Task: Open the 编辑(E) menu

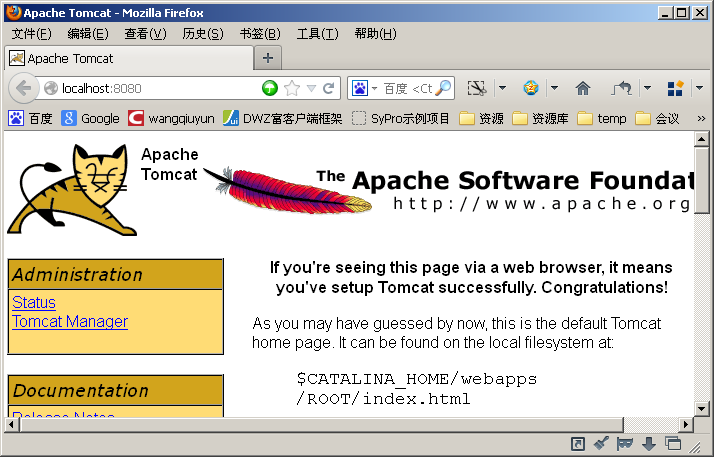Action: 88,34
